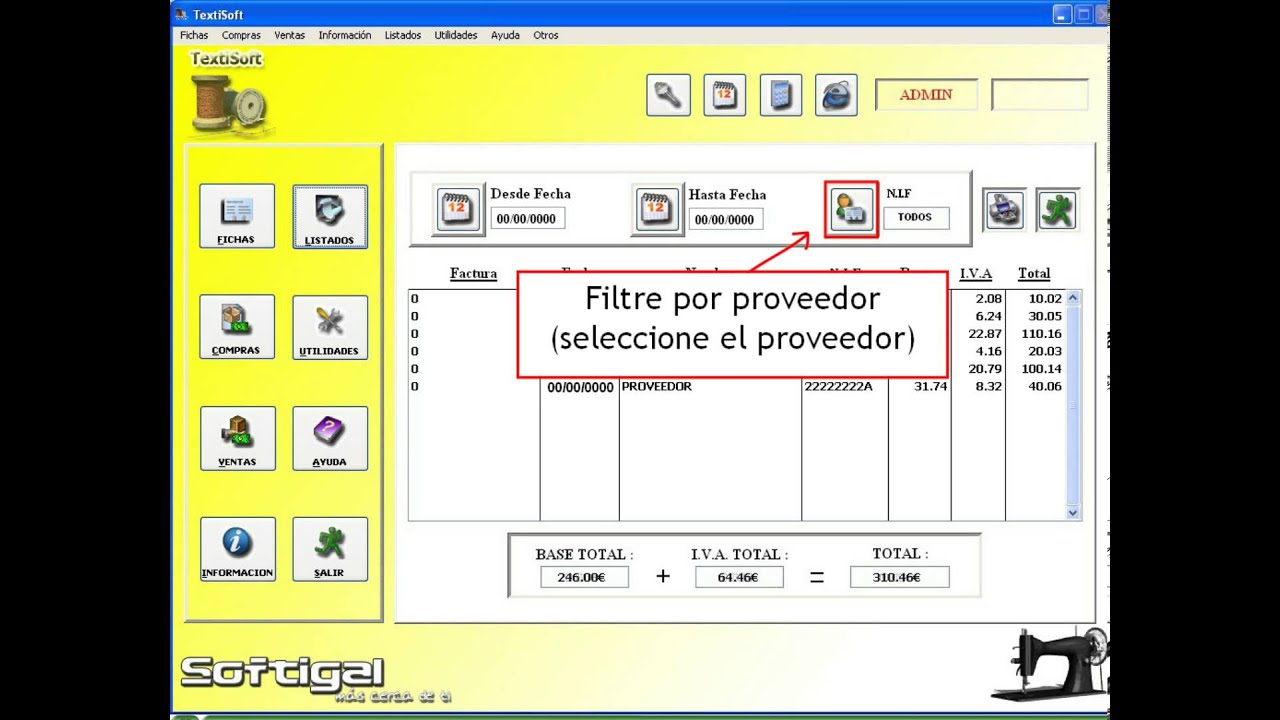
Task: Click the SALIR sidebar button
Action: [x=330, y=549]
